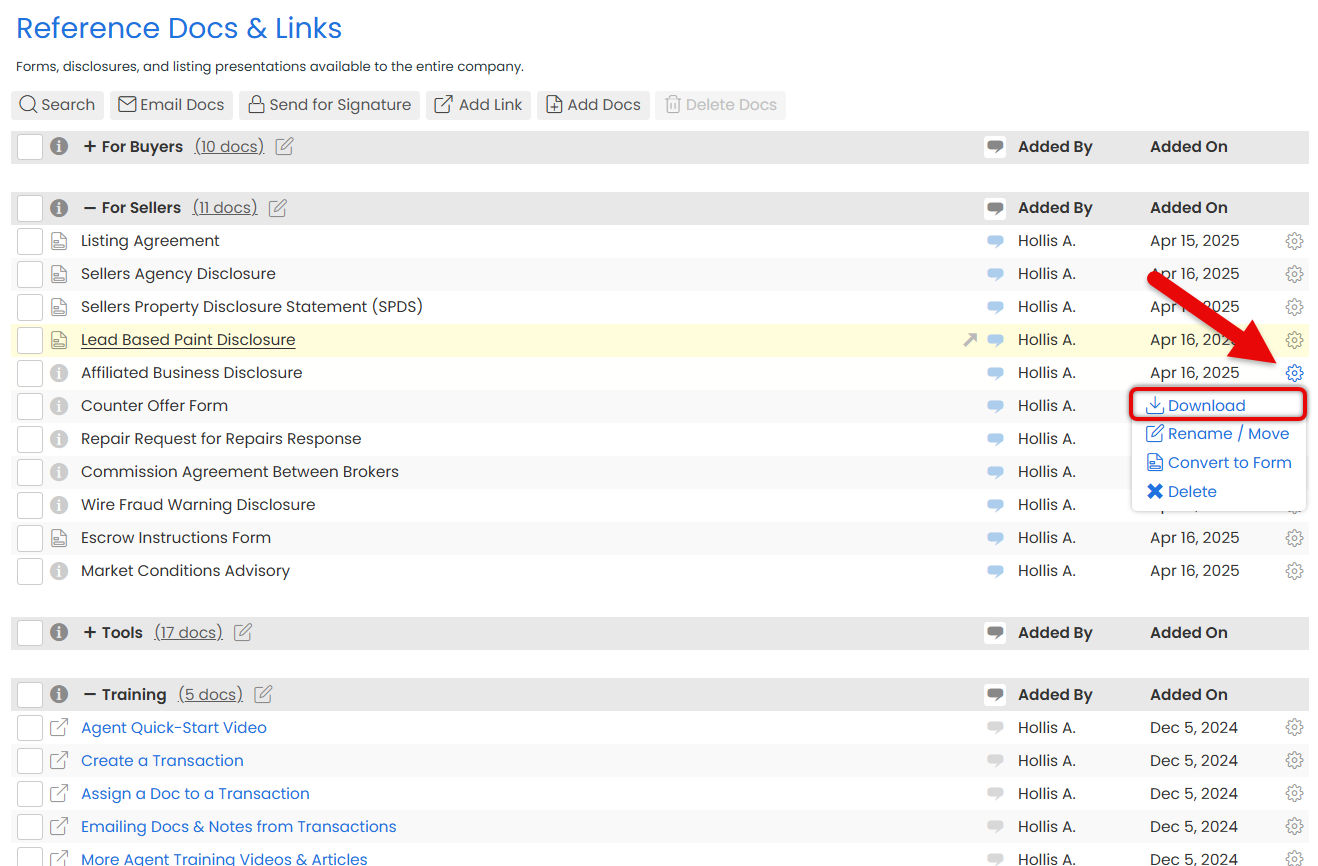
Task: Check the Sellers Property Disclosure Statement checkbox
Action: tap(30, 307)
